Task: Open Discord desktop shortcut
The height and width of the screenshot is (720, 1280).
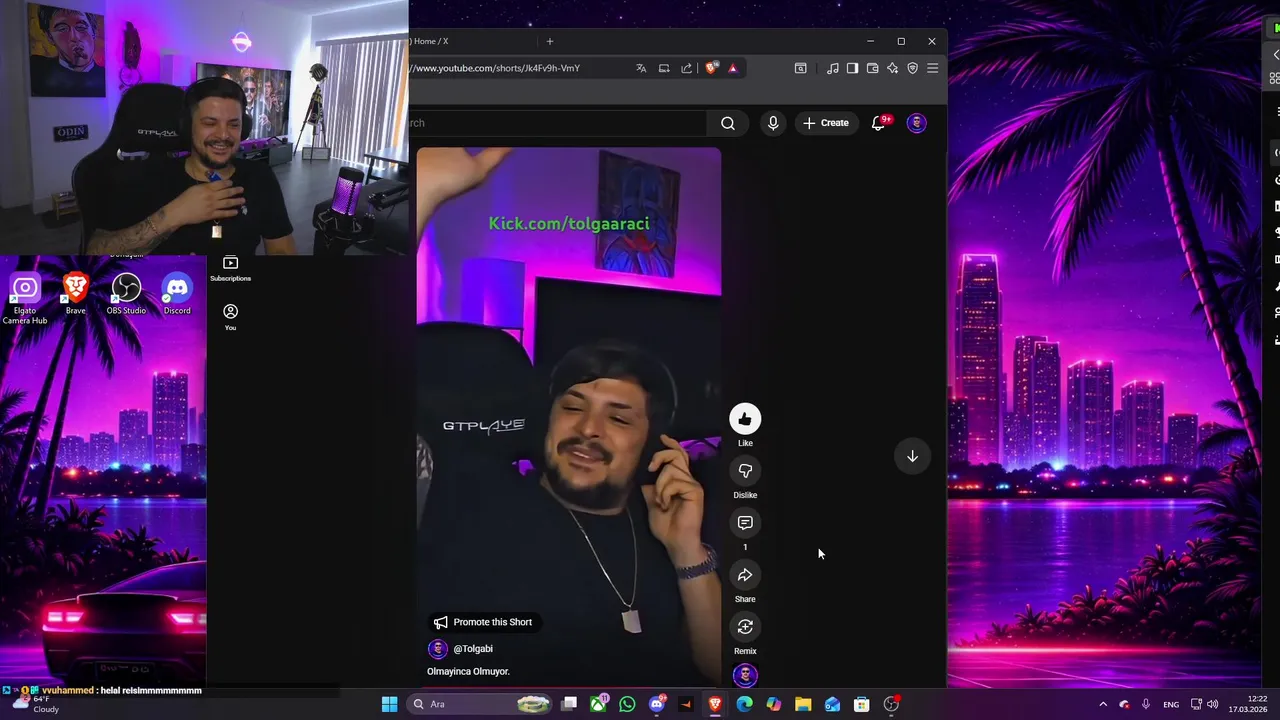Action: click(177, 295)
